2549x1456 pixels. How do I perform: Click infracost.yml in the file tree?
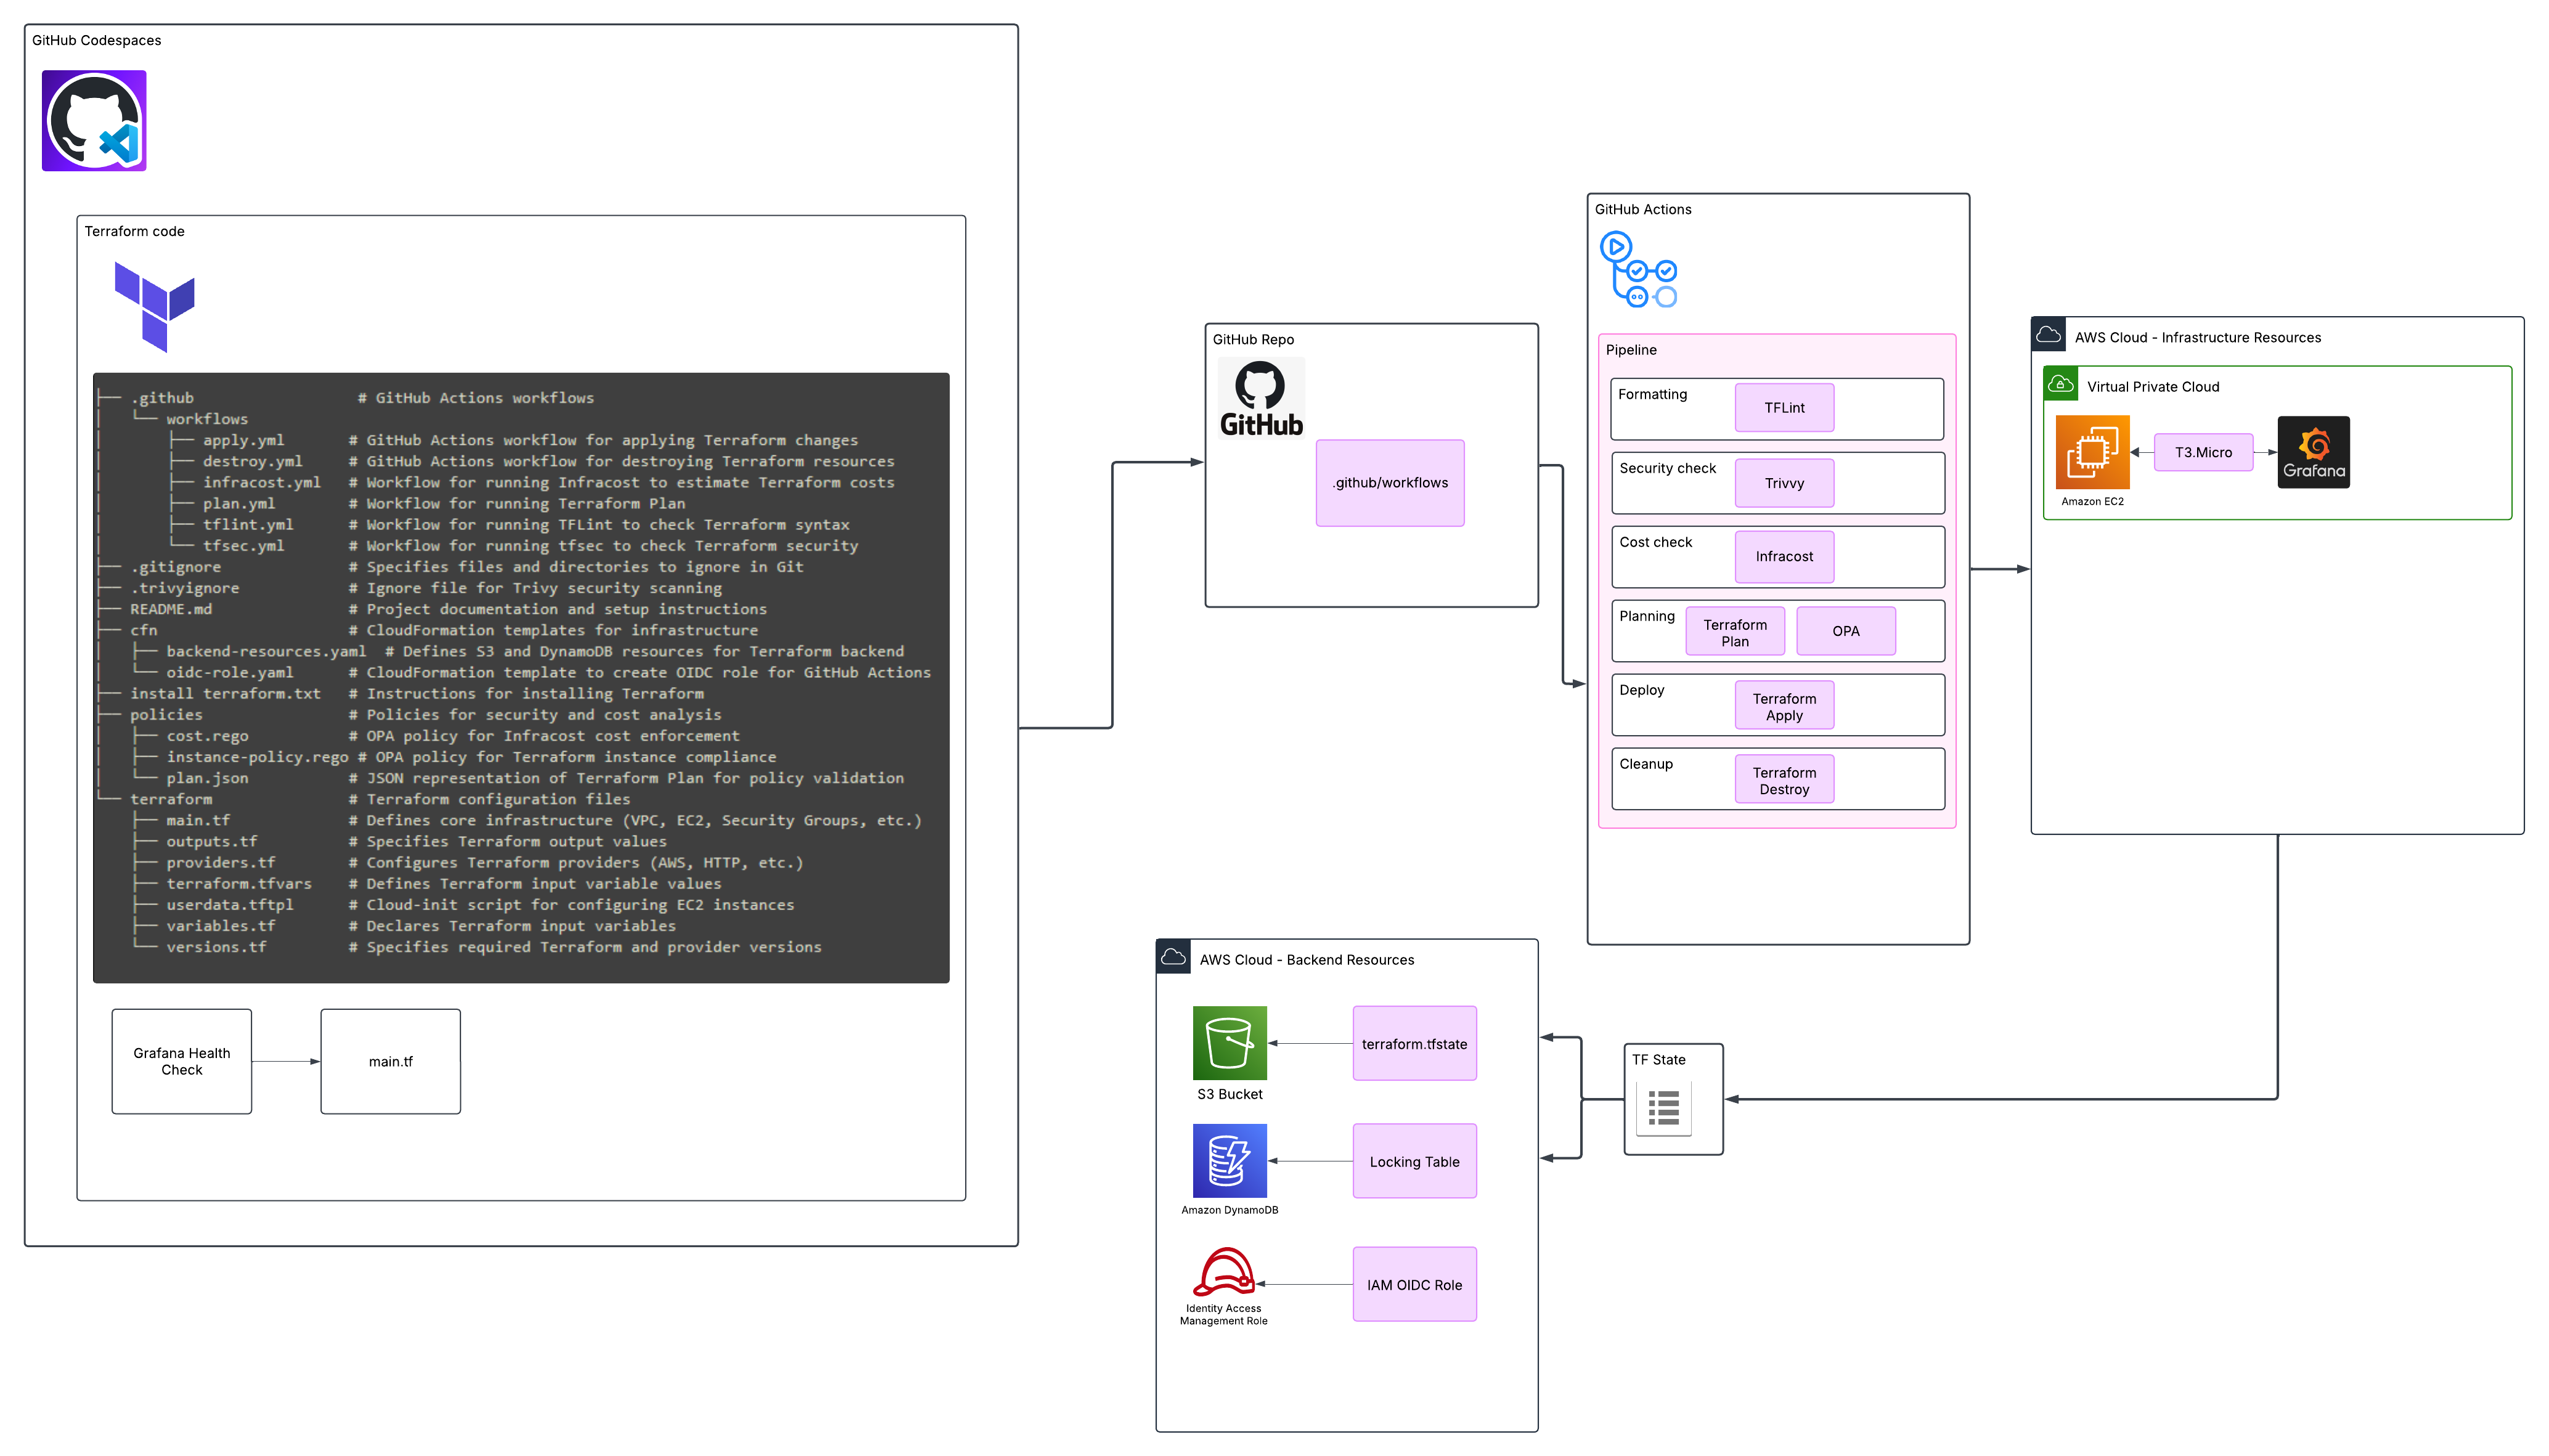261,482
